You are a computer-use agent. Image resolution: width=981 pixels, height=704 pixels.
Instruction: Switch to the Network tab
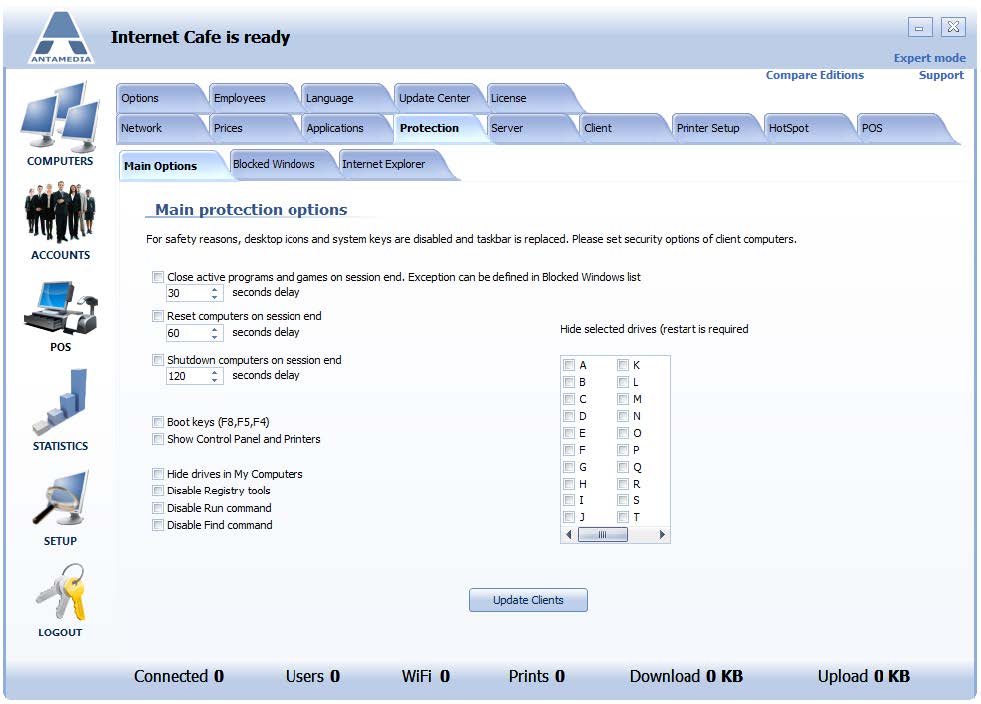[x=160, y=128]
